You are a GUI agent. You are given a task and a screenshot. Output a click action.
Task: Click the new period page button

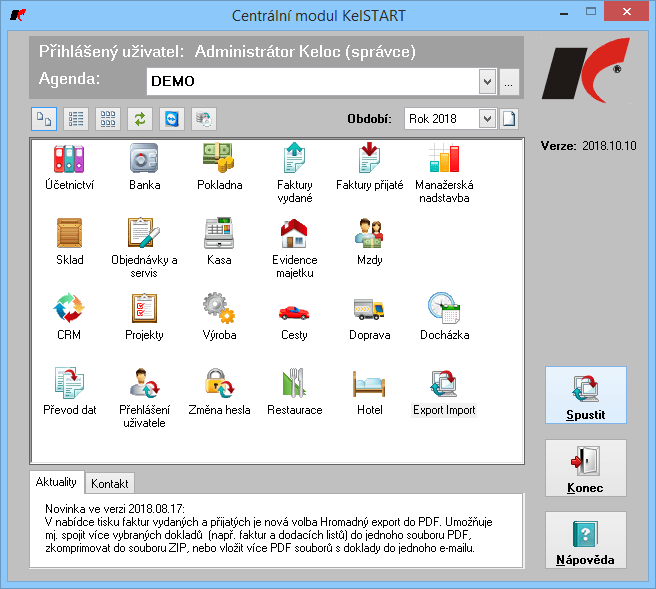coord(509,119)
